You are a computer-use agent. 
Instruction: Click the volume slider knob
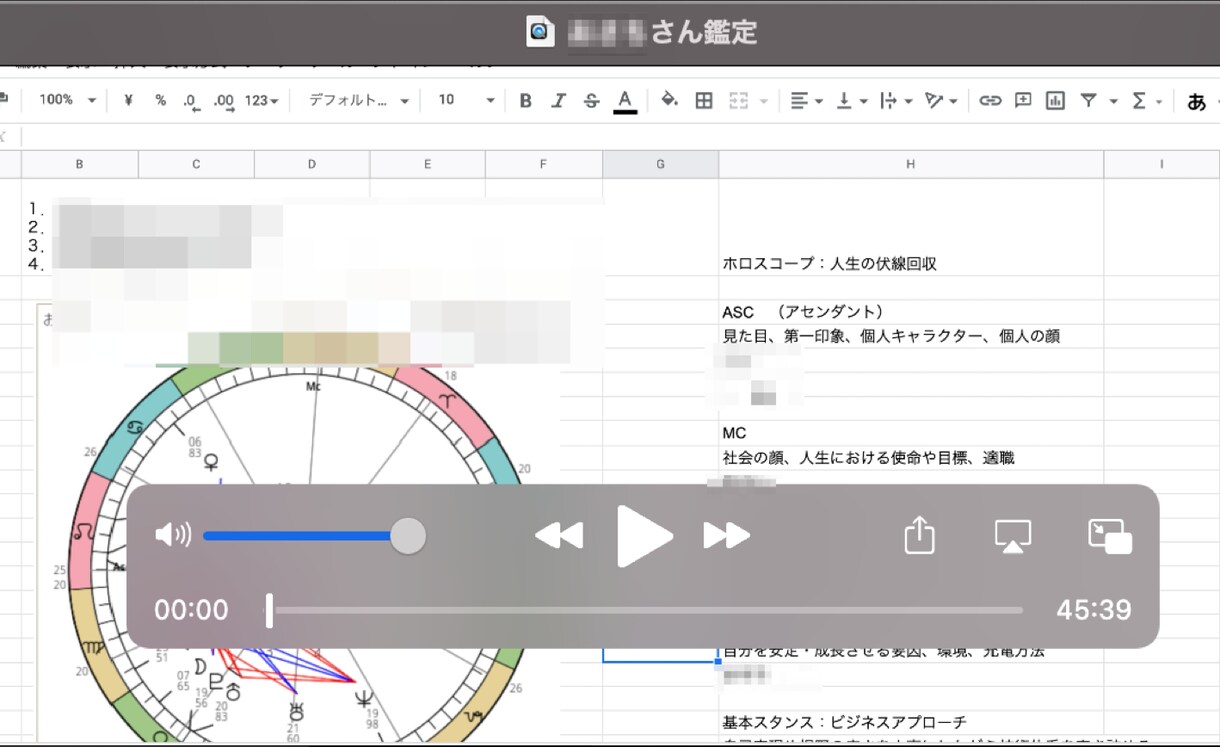(x=407, y=535)
